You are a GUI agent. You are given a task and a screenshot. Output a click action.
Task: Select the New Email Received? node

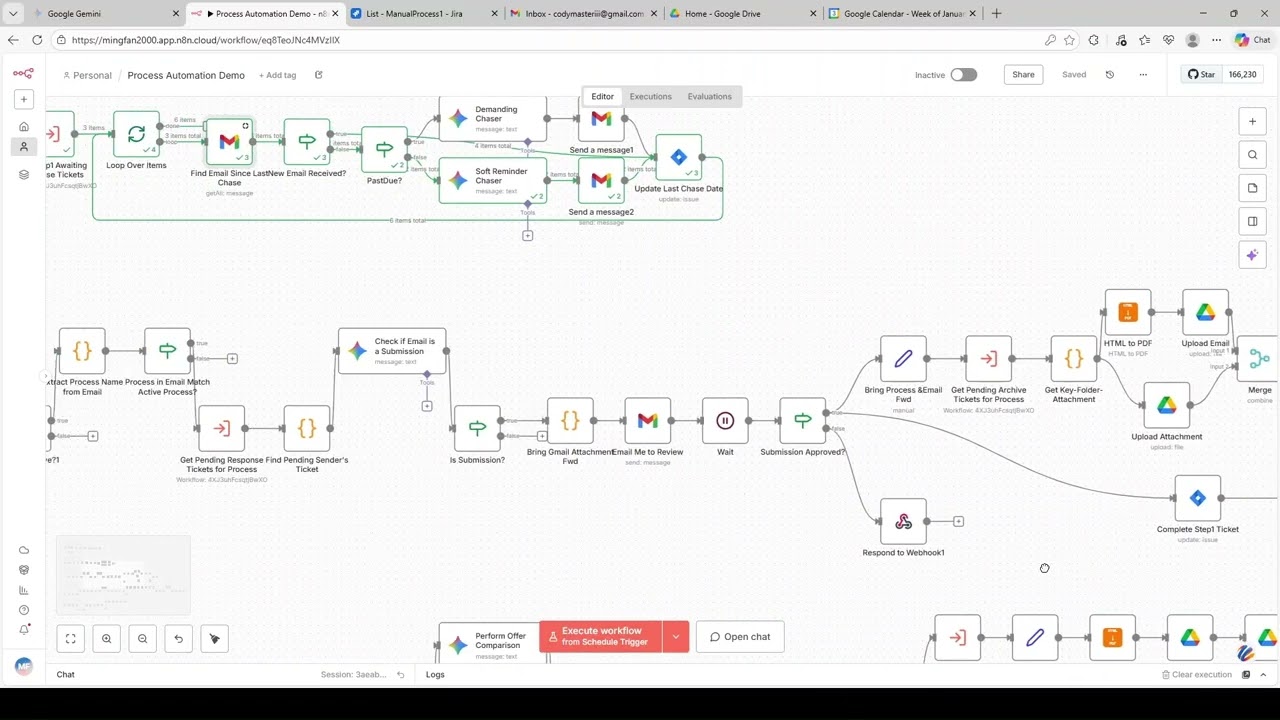307,142
